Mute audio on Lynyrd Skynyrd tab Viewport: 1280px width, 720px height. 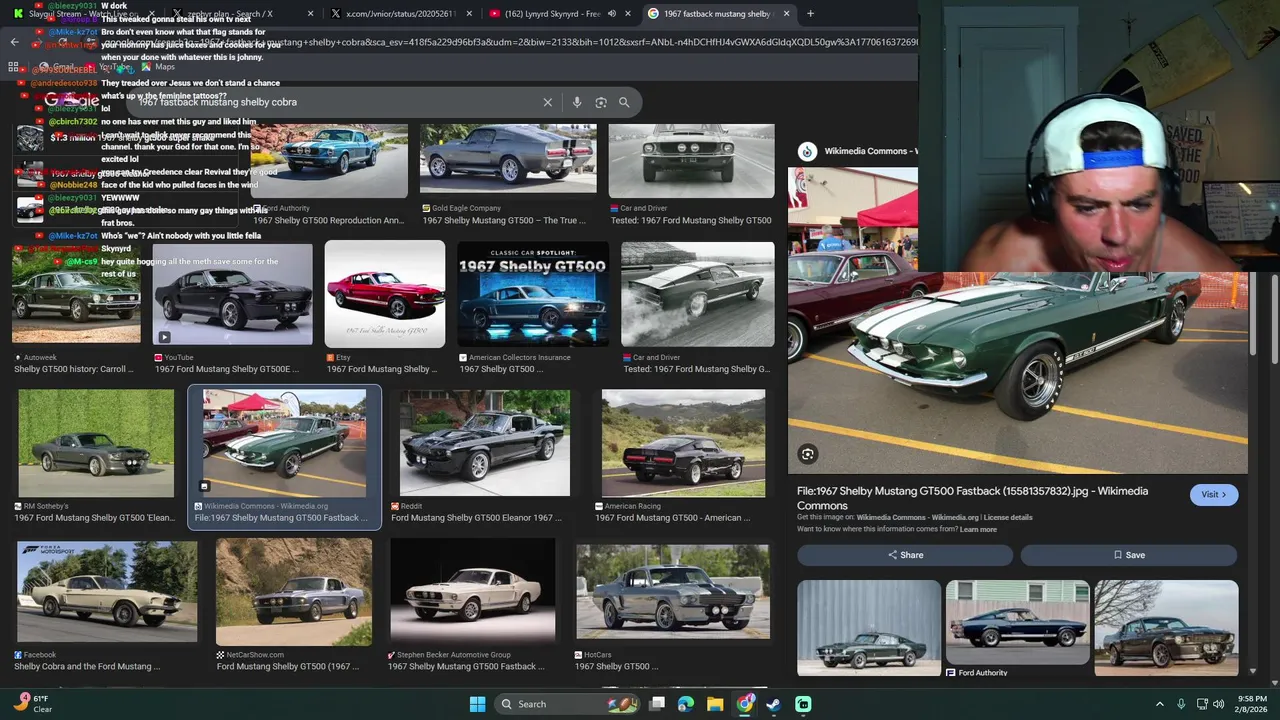pyautogui.click(x=611, y=14)
